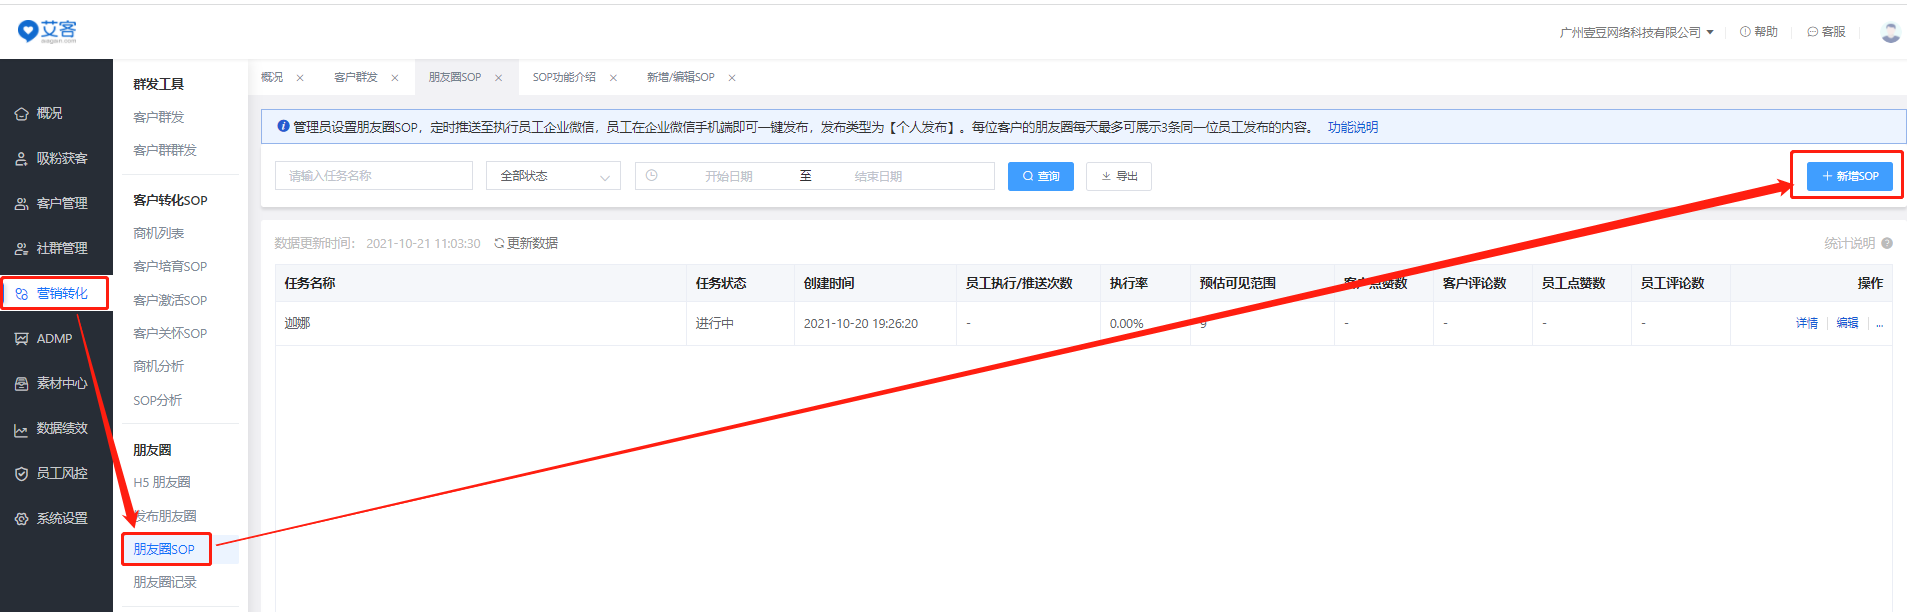Close the 客户群发 tab

click(395, 78)
